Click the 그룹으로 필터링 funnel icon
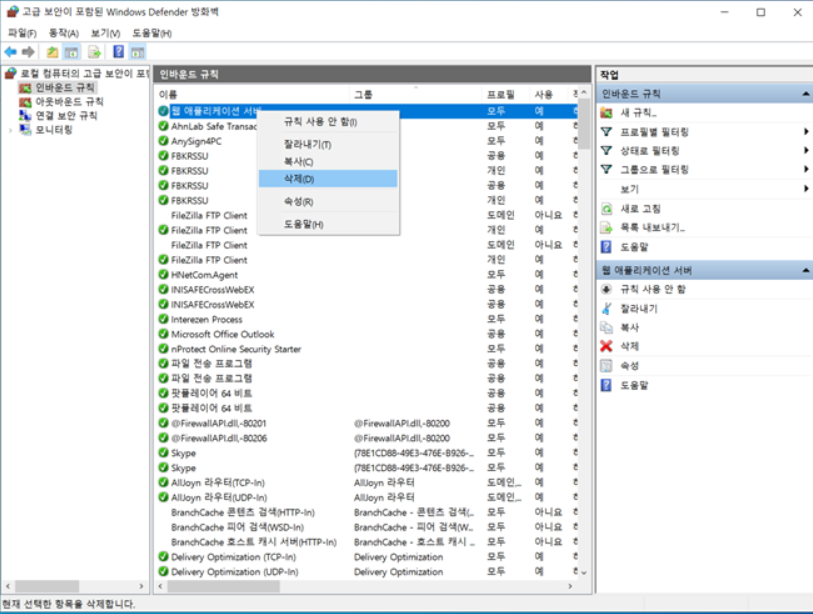Screen dimensions: 813x614 pos(606,169)
